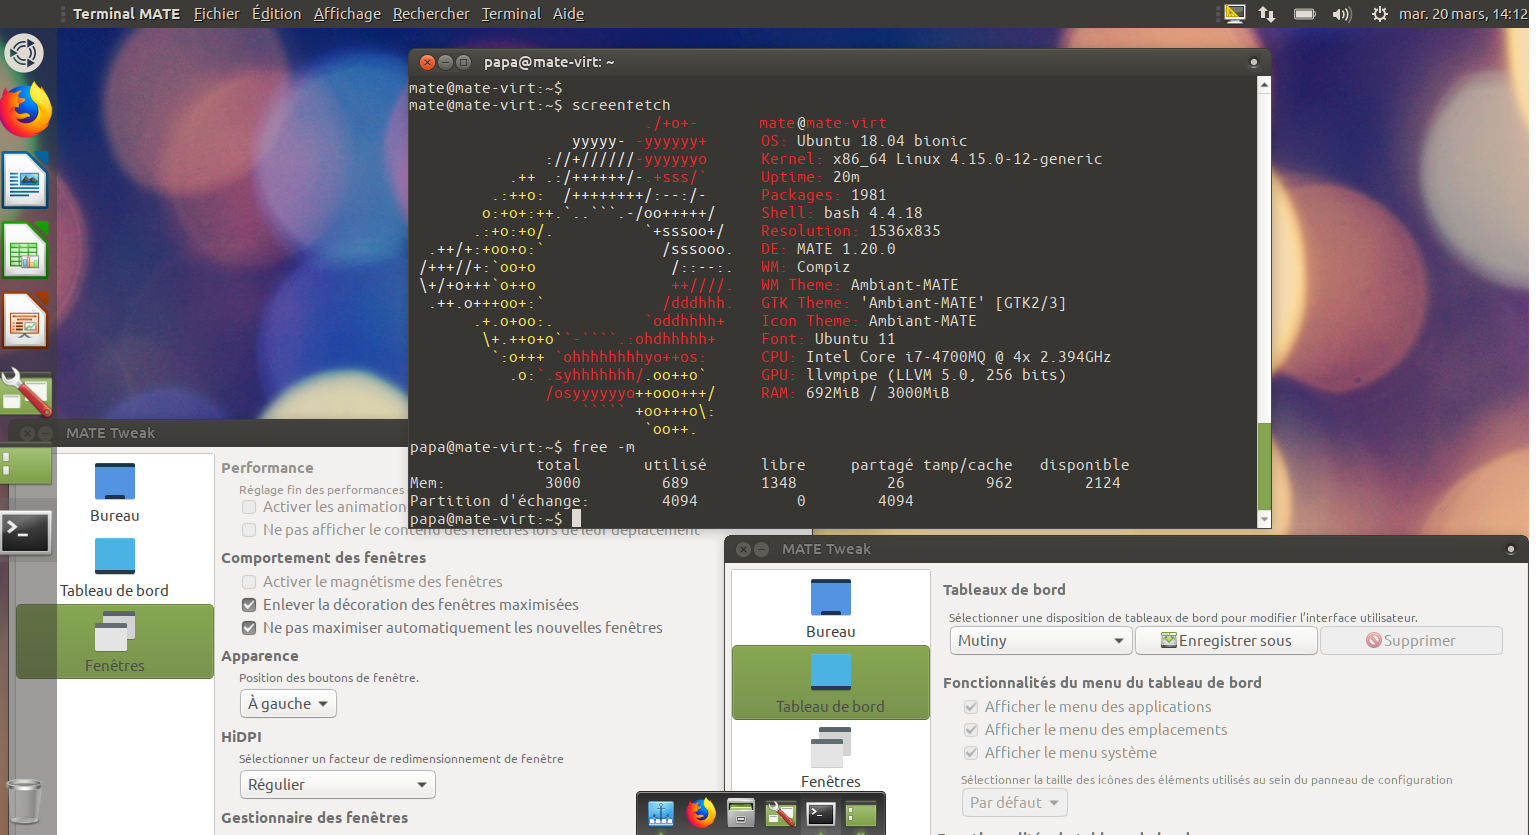This screenshot has width=1536, height=835.
Task: Select Bureau in background MATE Tweak sidebar
Action: [x=115, y=493]
